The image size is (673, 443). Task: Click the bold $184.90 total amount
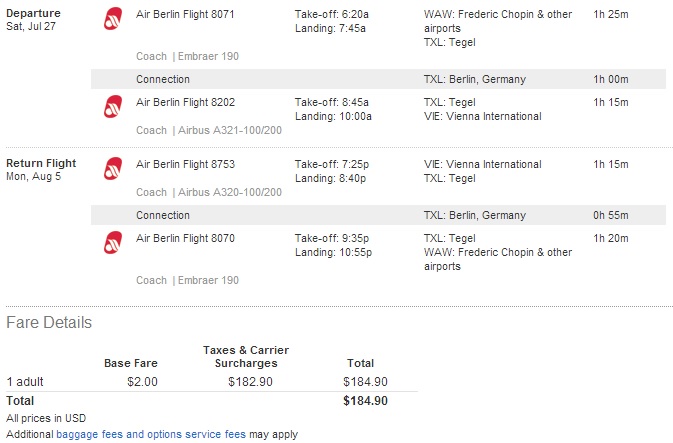click(365, 401)
